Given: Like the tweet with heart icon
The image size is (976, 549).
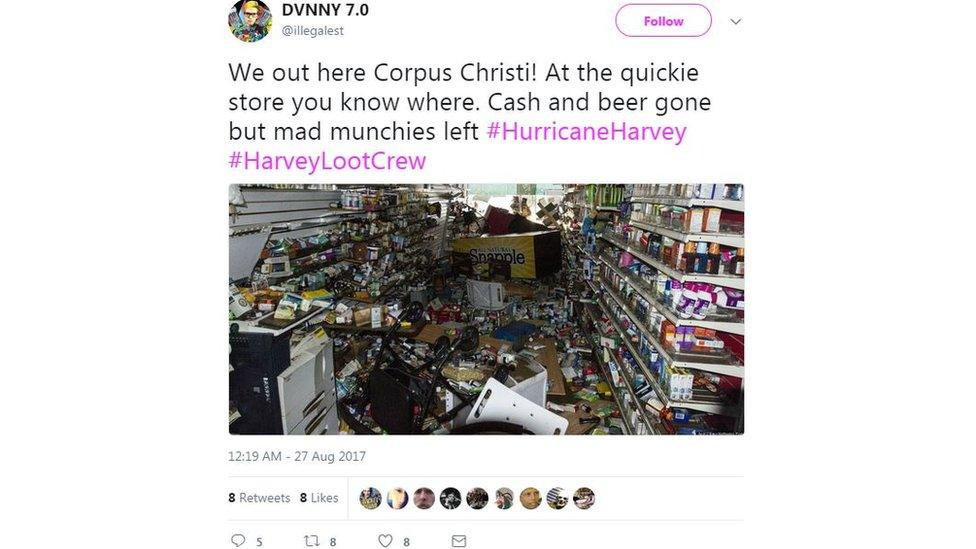Looking at the screenshot, I should pos(385,540).
